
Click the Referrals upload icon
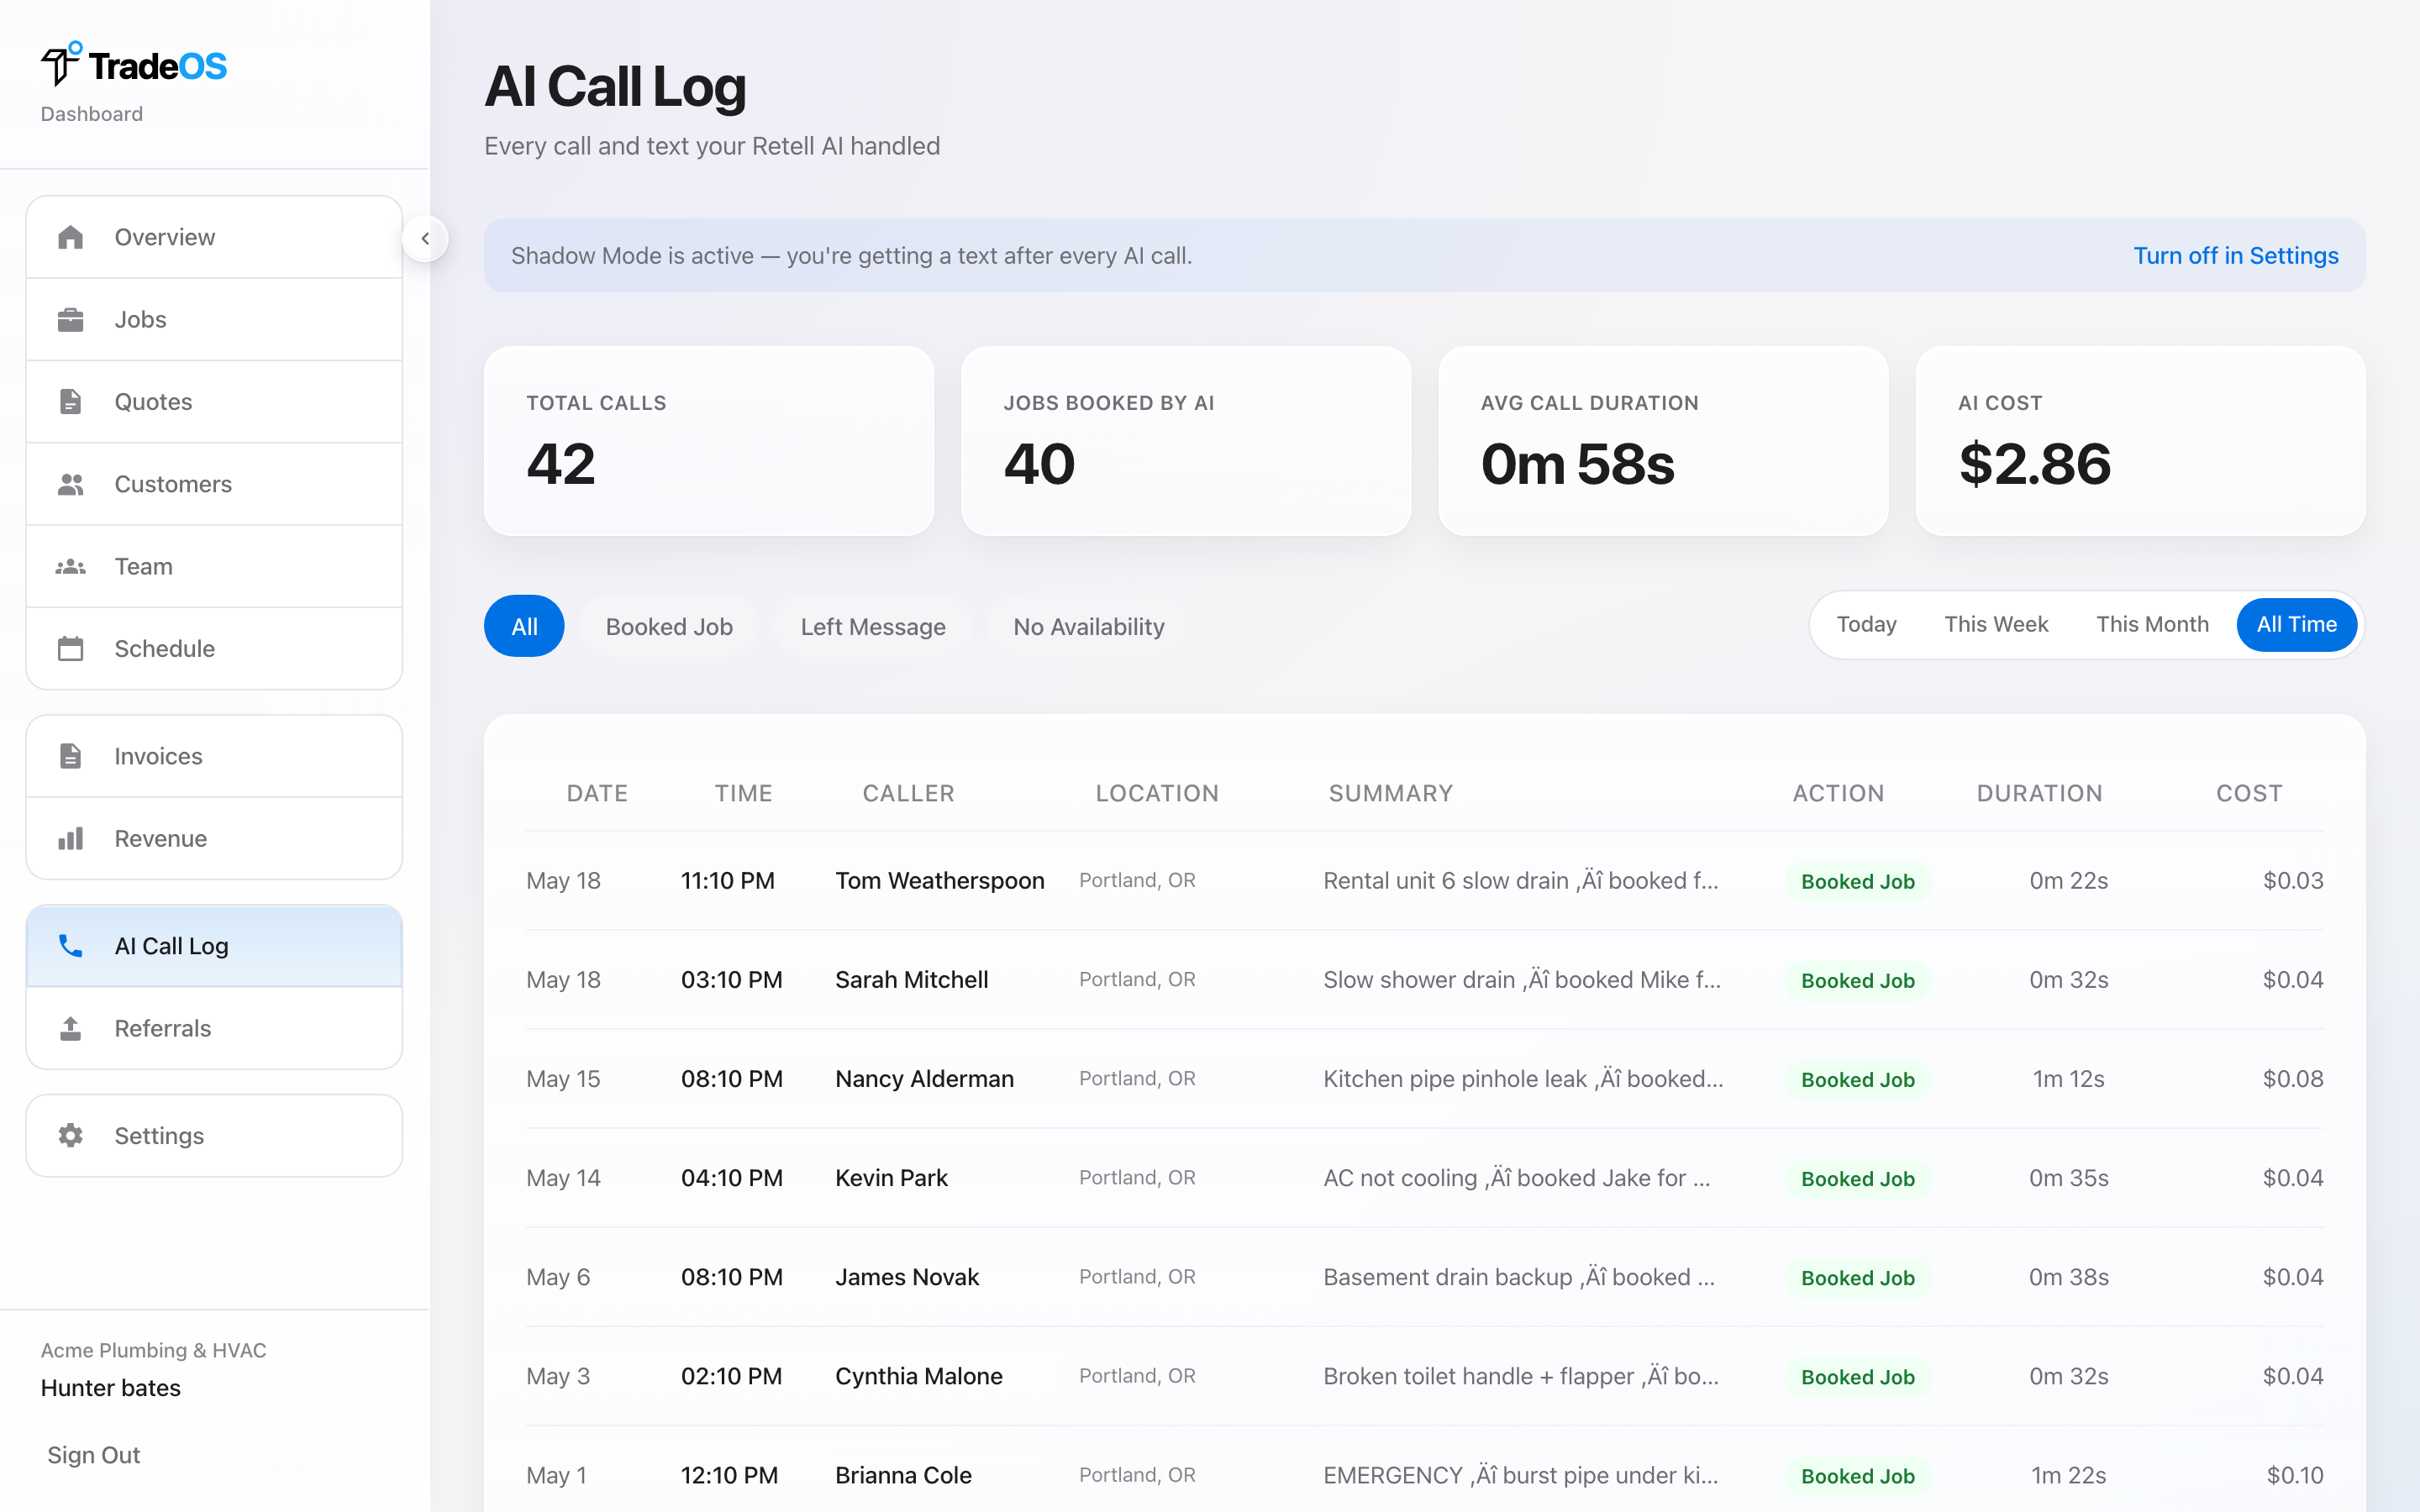tap(70, 1028)
